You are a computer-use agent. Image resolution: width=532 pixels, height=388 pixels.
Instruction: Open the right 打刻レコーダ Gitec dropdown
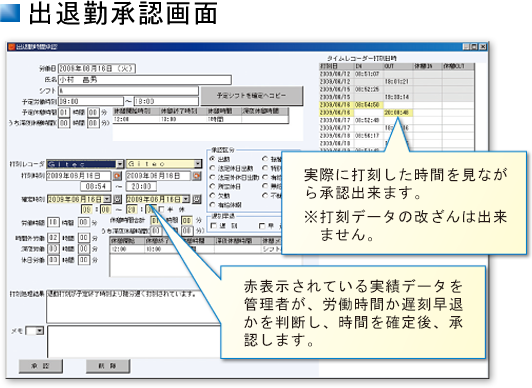click(198, 164)
